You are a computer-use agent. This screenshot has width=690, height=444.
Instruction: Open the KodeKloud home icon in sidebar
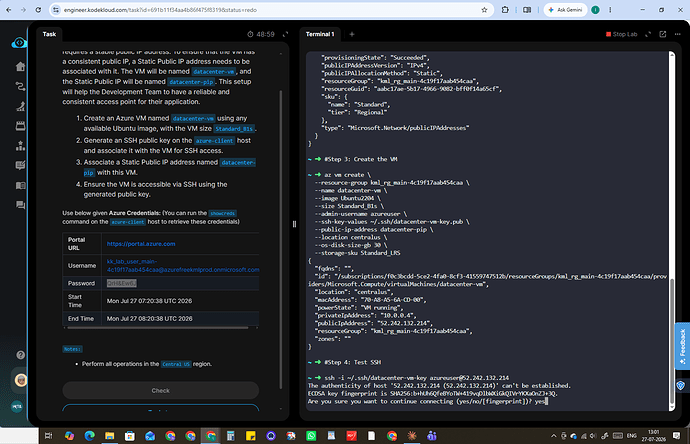pyautogui.click(x=20, y=66)
